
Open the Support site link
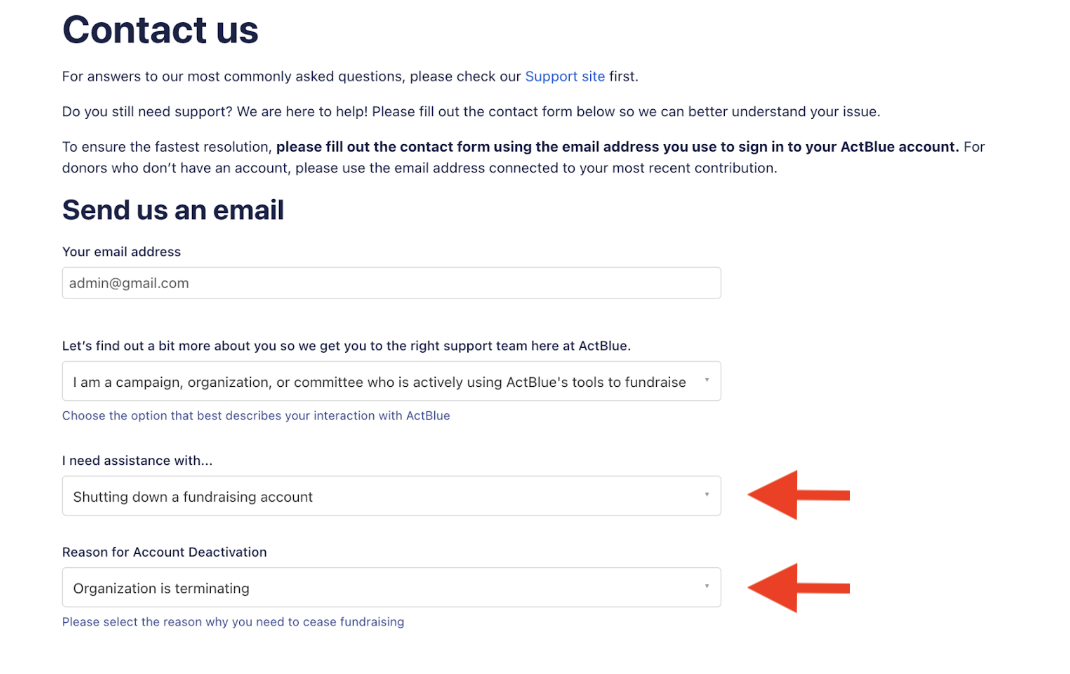tap(564, 76)
